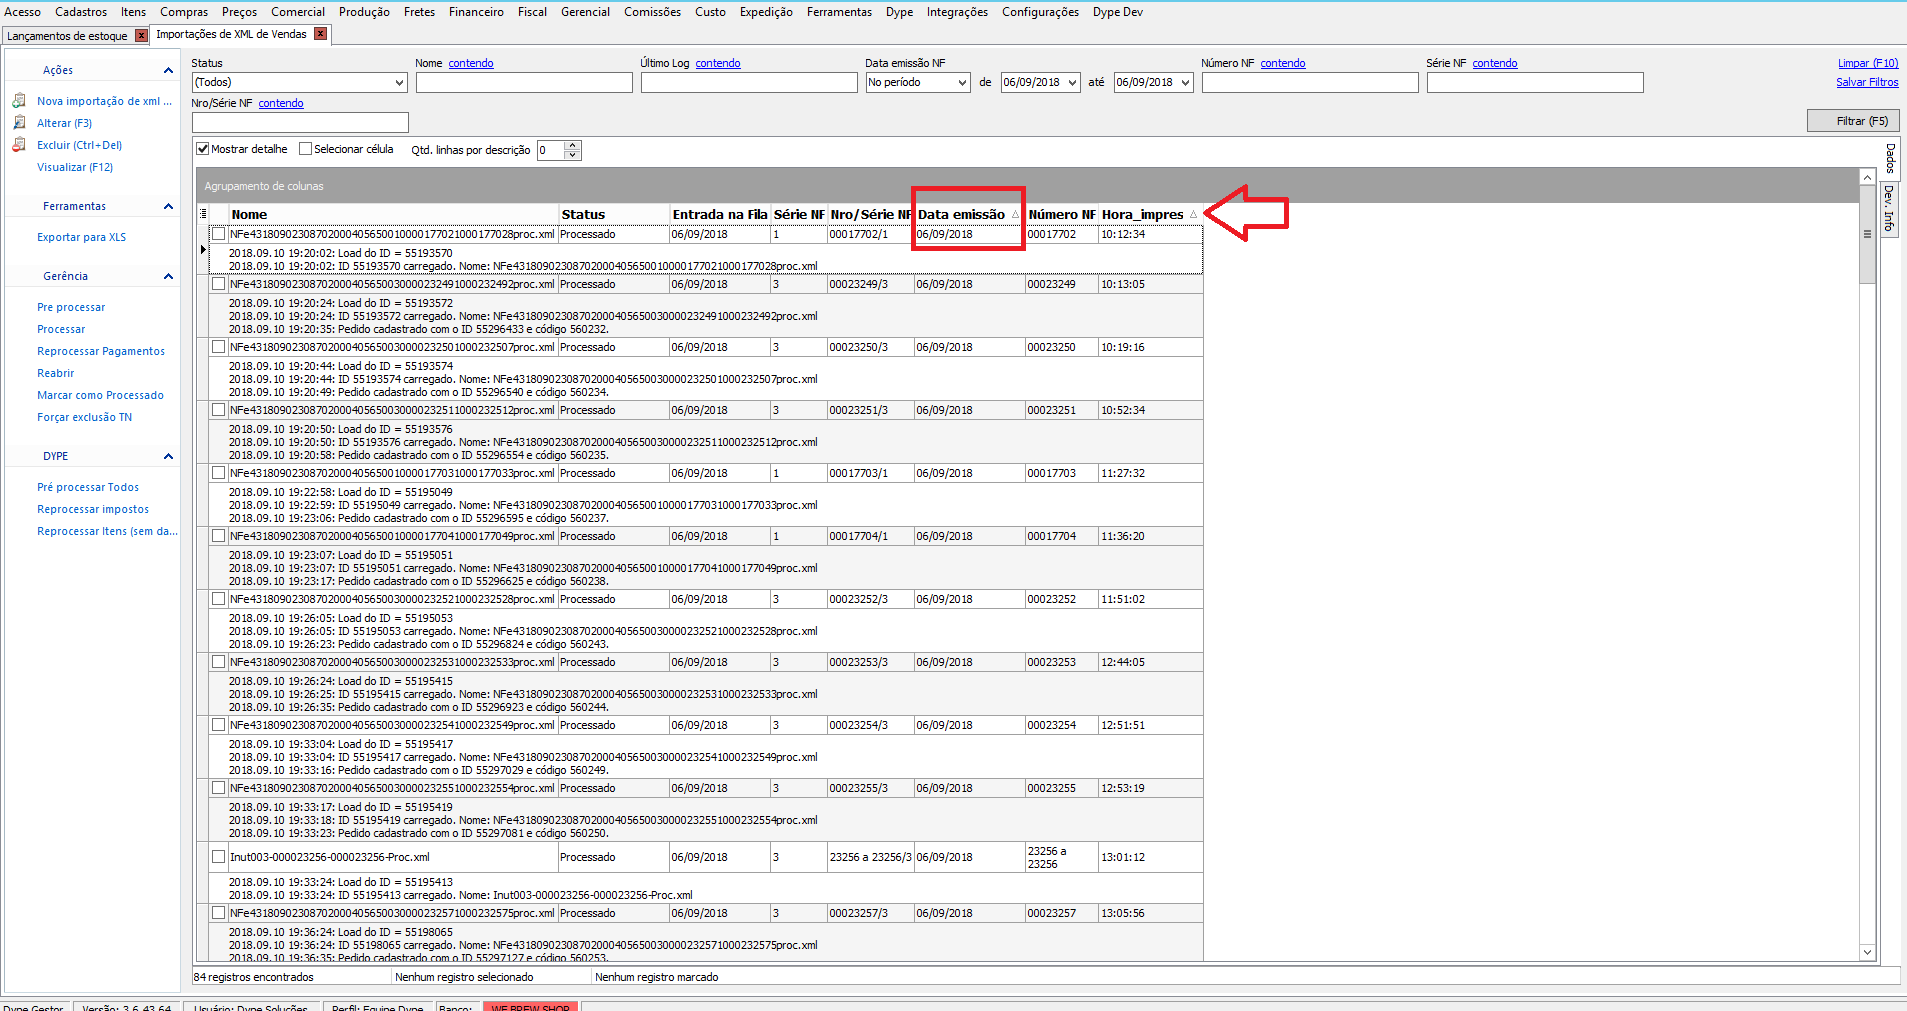This screenshot has height=1011, width=1907.
Task: Check the row for NF 00023250/3
Action: tap(218, 347)
